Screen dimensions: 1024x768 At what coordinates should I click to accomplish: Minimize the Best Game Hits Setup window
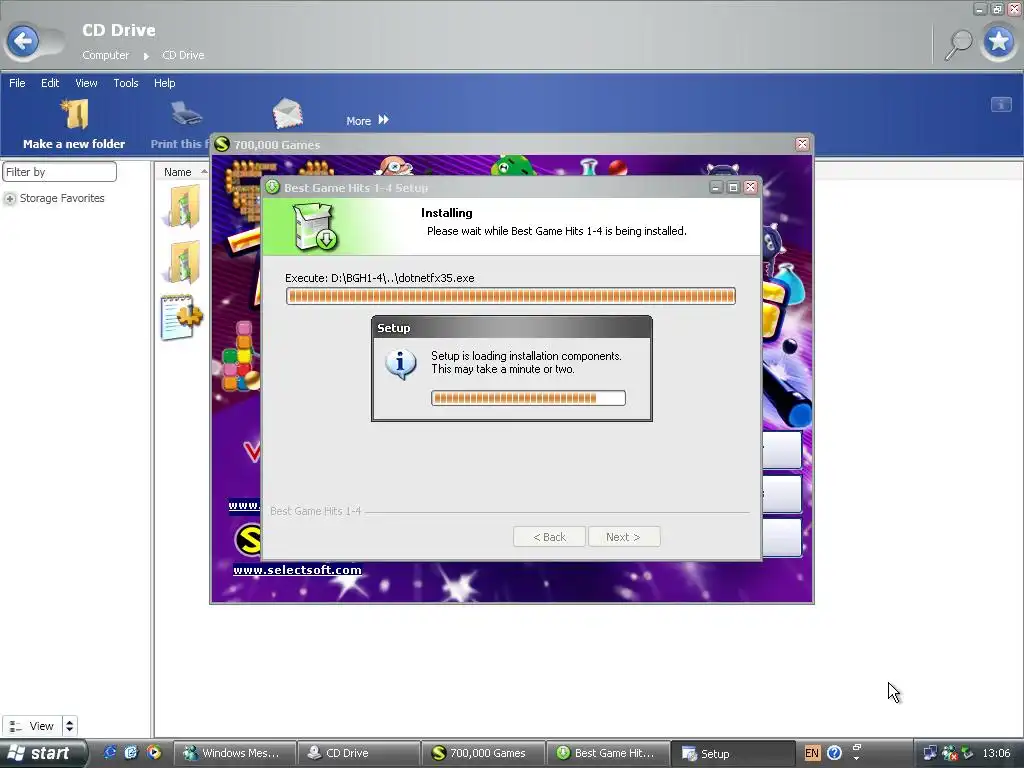[716, 187]
